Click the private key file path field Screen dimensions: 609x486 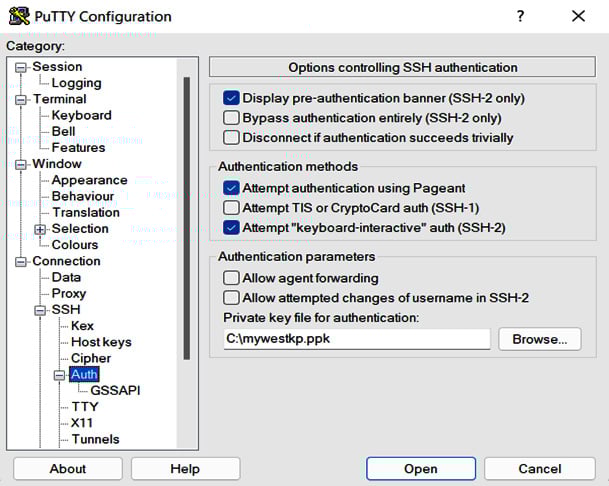coord(357,339)
